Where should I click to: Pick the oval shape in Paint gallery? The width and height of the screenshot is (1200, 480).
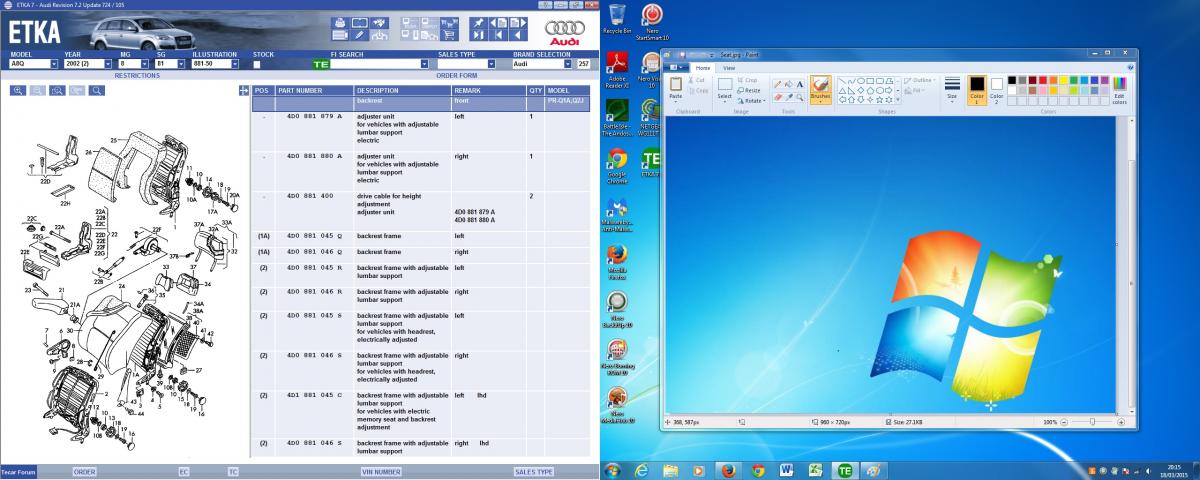coord(861,81)
